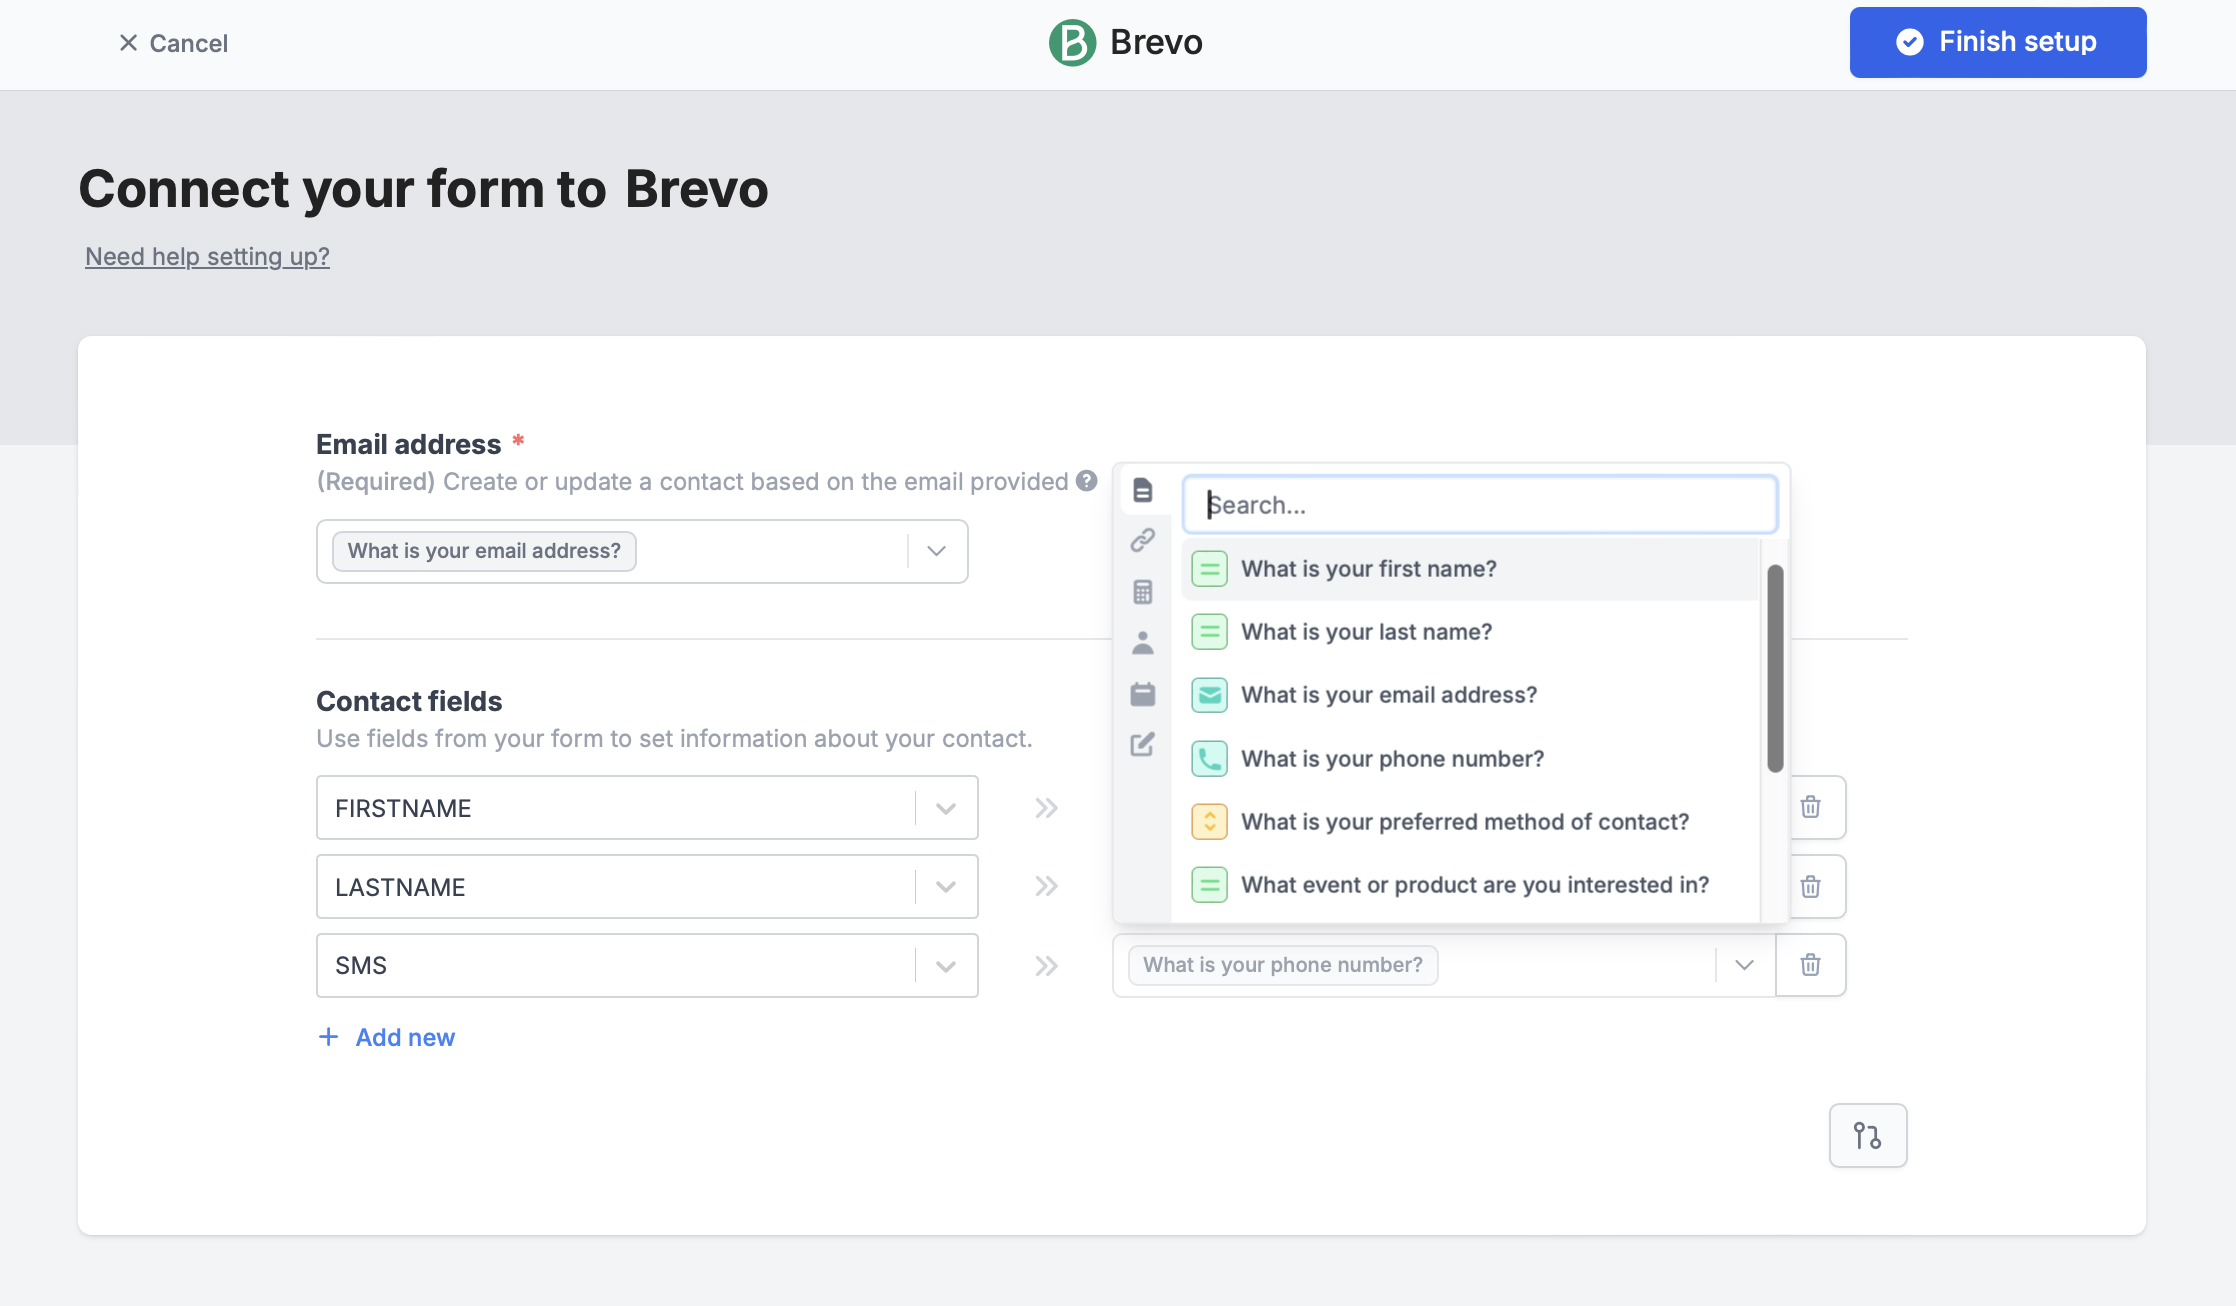Viewport: 2236px width, 1306px height.
Task: Delete the FIRSTNAME field mapping
Action: coord(1810,807)
